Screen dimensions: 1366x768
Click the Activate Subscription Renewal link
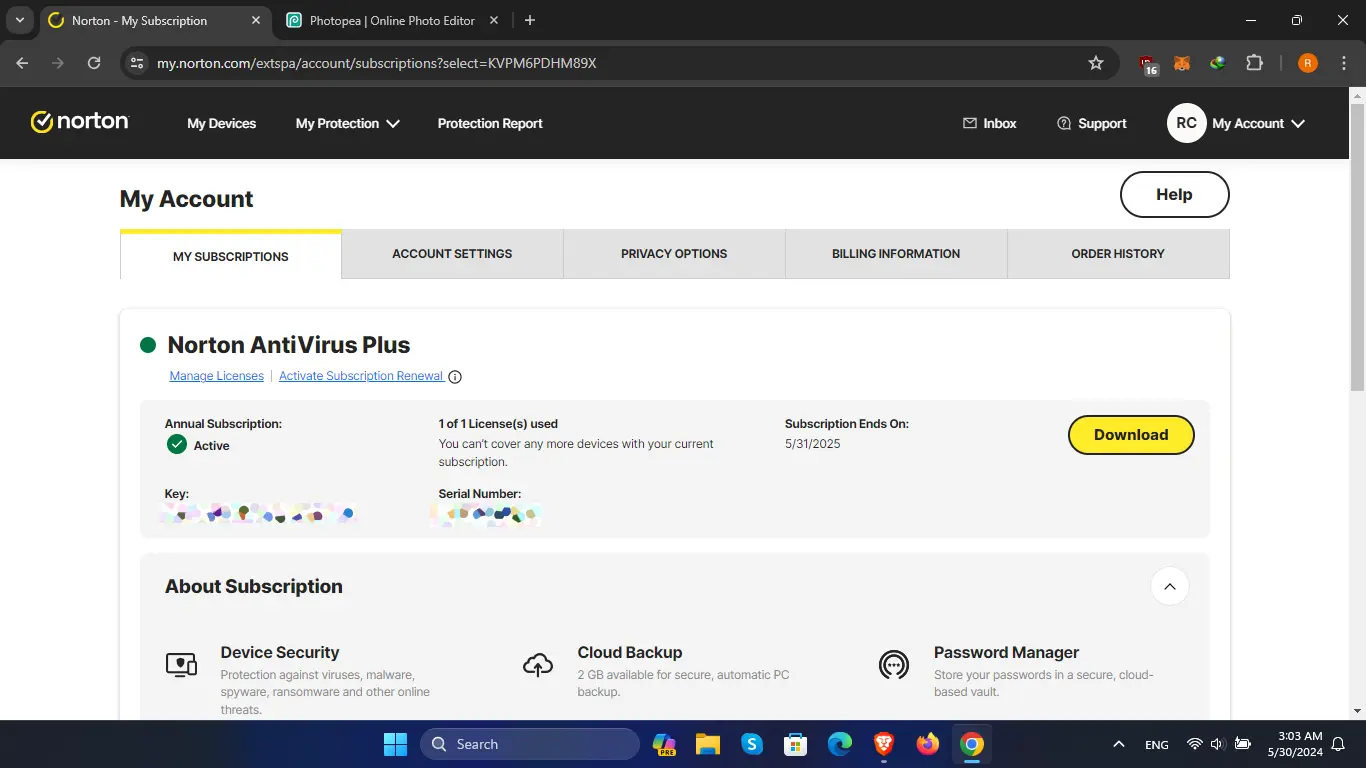(x=361, y=376)
